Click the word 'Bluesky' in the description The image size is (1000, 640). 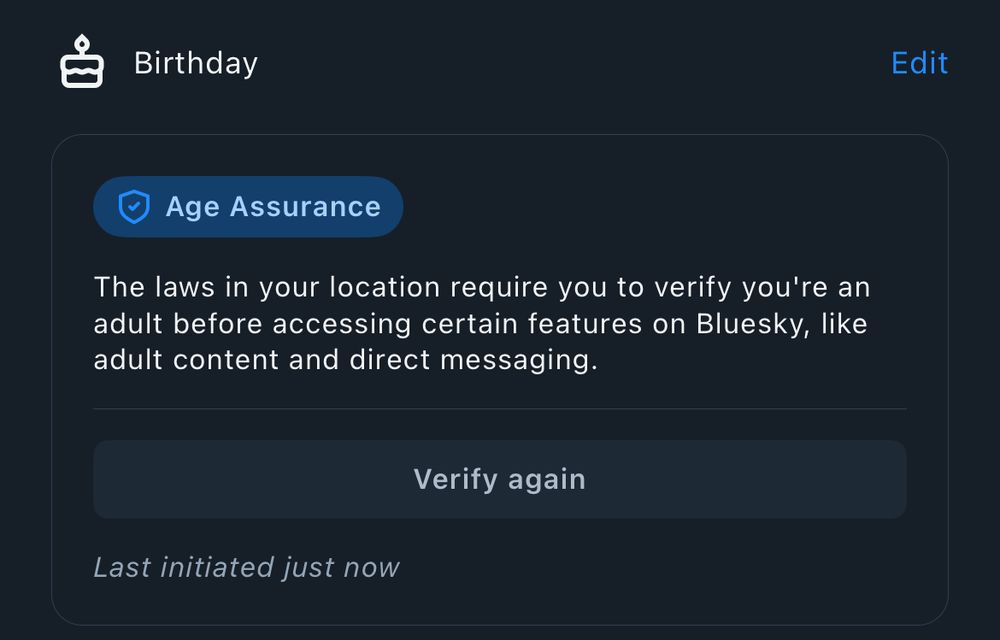pos(753,323)
